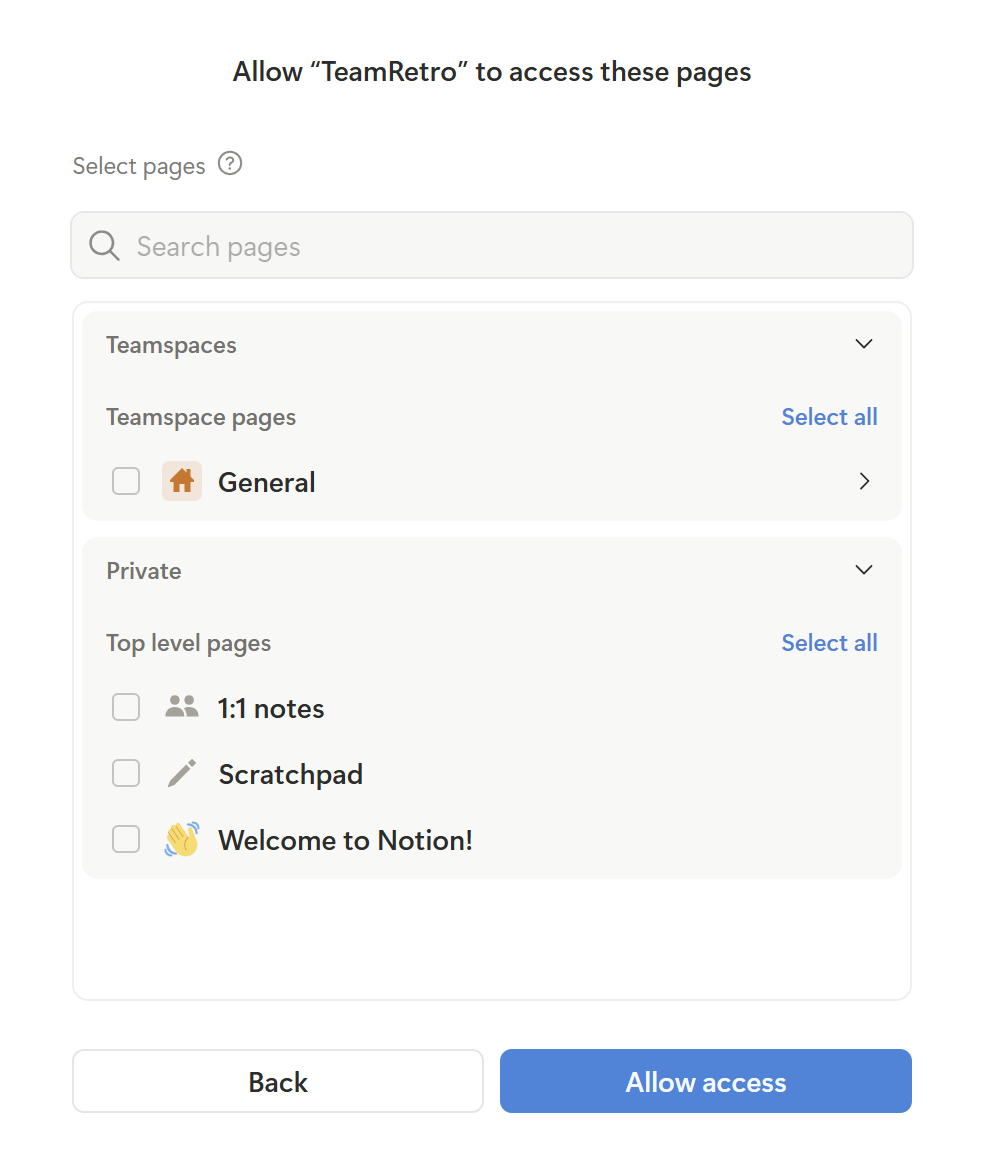Screen dimensions: 990x1152
Task: Select all Top level pages
Action: (x=829, y=643)
